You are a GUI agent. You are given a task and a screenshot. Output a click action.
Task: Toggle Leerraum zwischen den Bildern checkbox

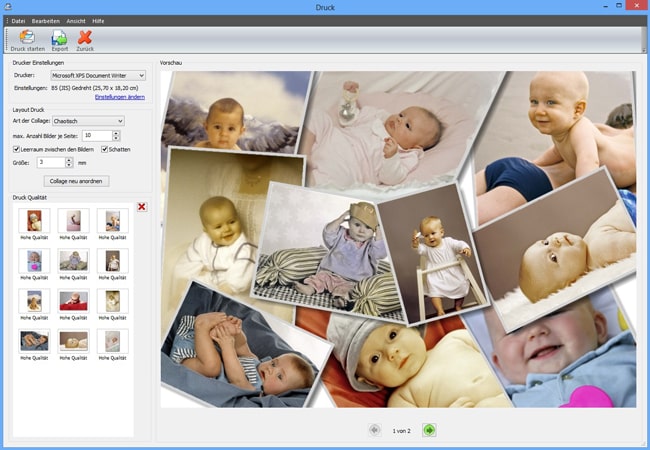tap(18, 149)
